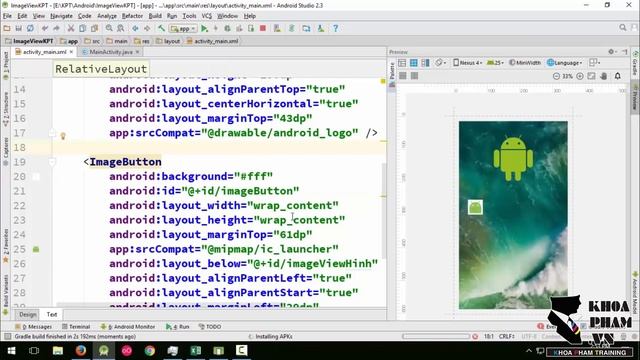Open the Messages tool window
Image resolution: width=640 pixels, height=360 pixels.
click(x=33, y=327)
